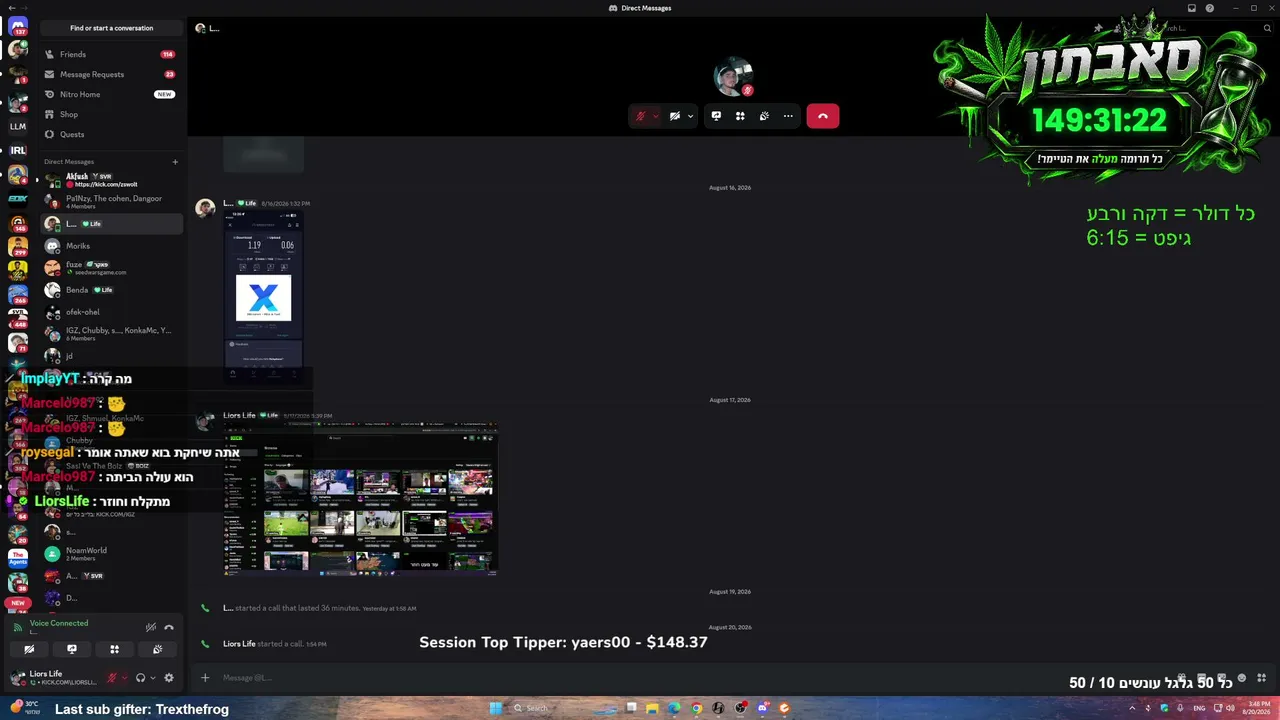Toggle noise suppression in Voice Connected panel
1280x720 pixels.
coord(151,627)
